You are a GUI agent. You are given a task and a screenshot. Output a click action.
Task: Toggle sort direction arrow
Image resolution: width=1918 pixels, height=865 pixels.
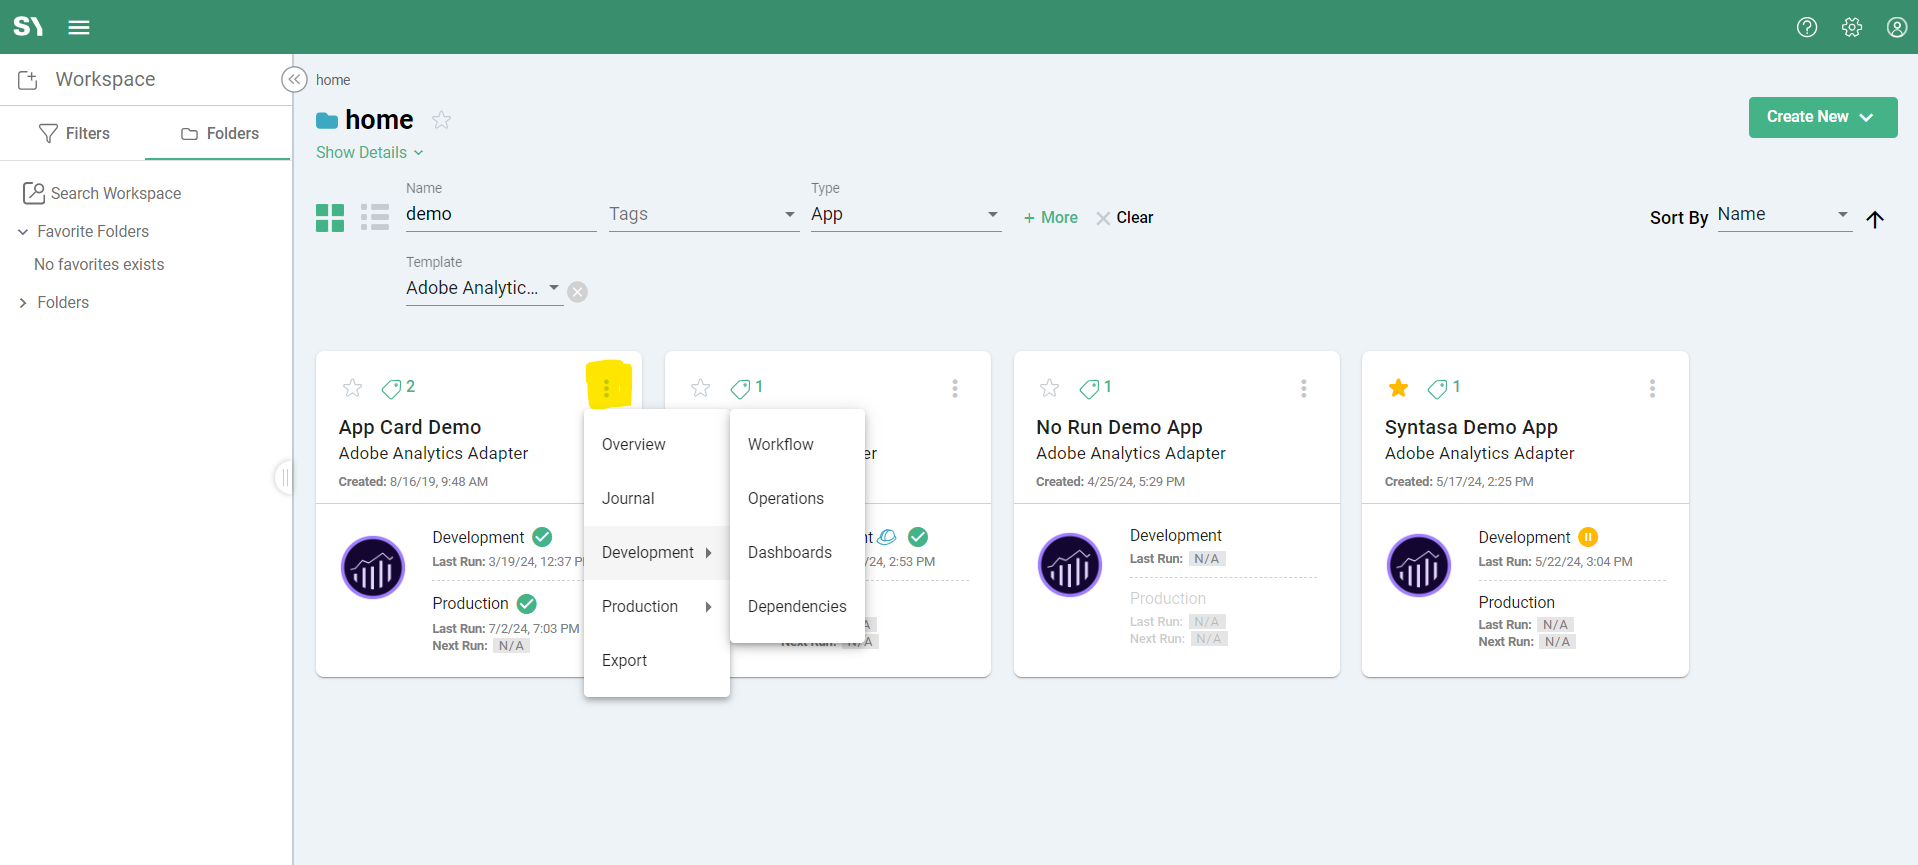(1874, 219)
